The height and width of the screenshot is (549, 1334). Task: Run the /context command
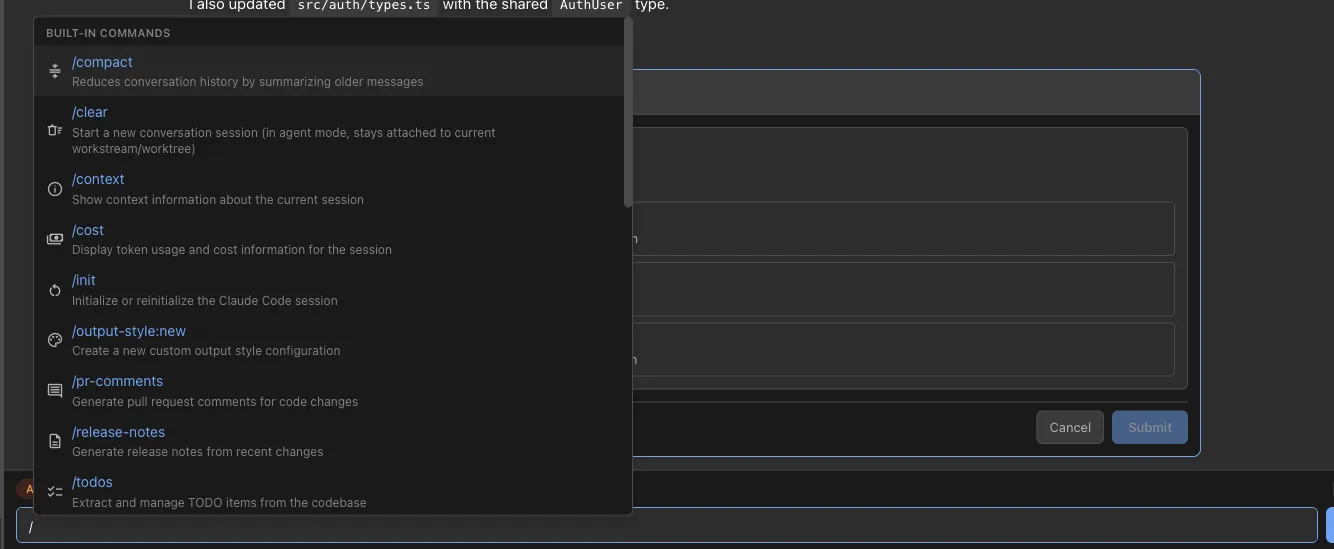point(98,179)
